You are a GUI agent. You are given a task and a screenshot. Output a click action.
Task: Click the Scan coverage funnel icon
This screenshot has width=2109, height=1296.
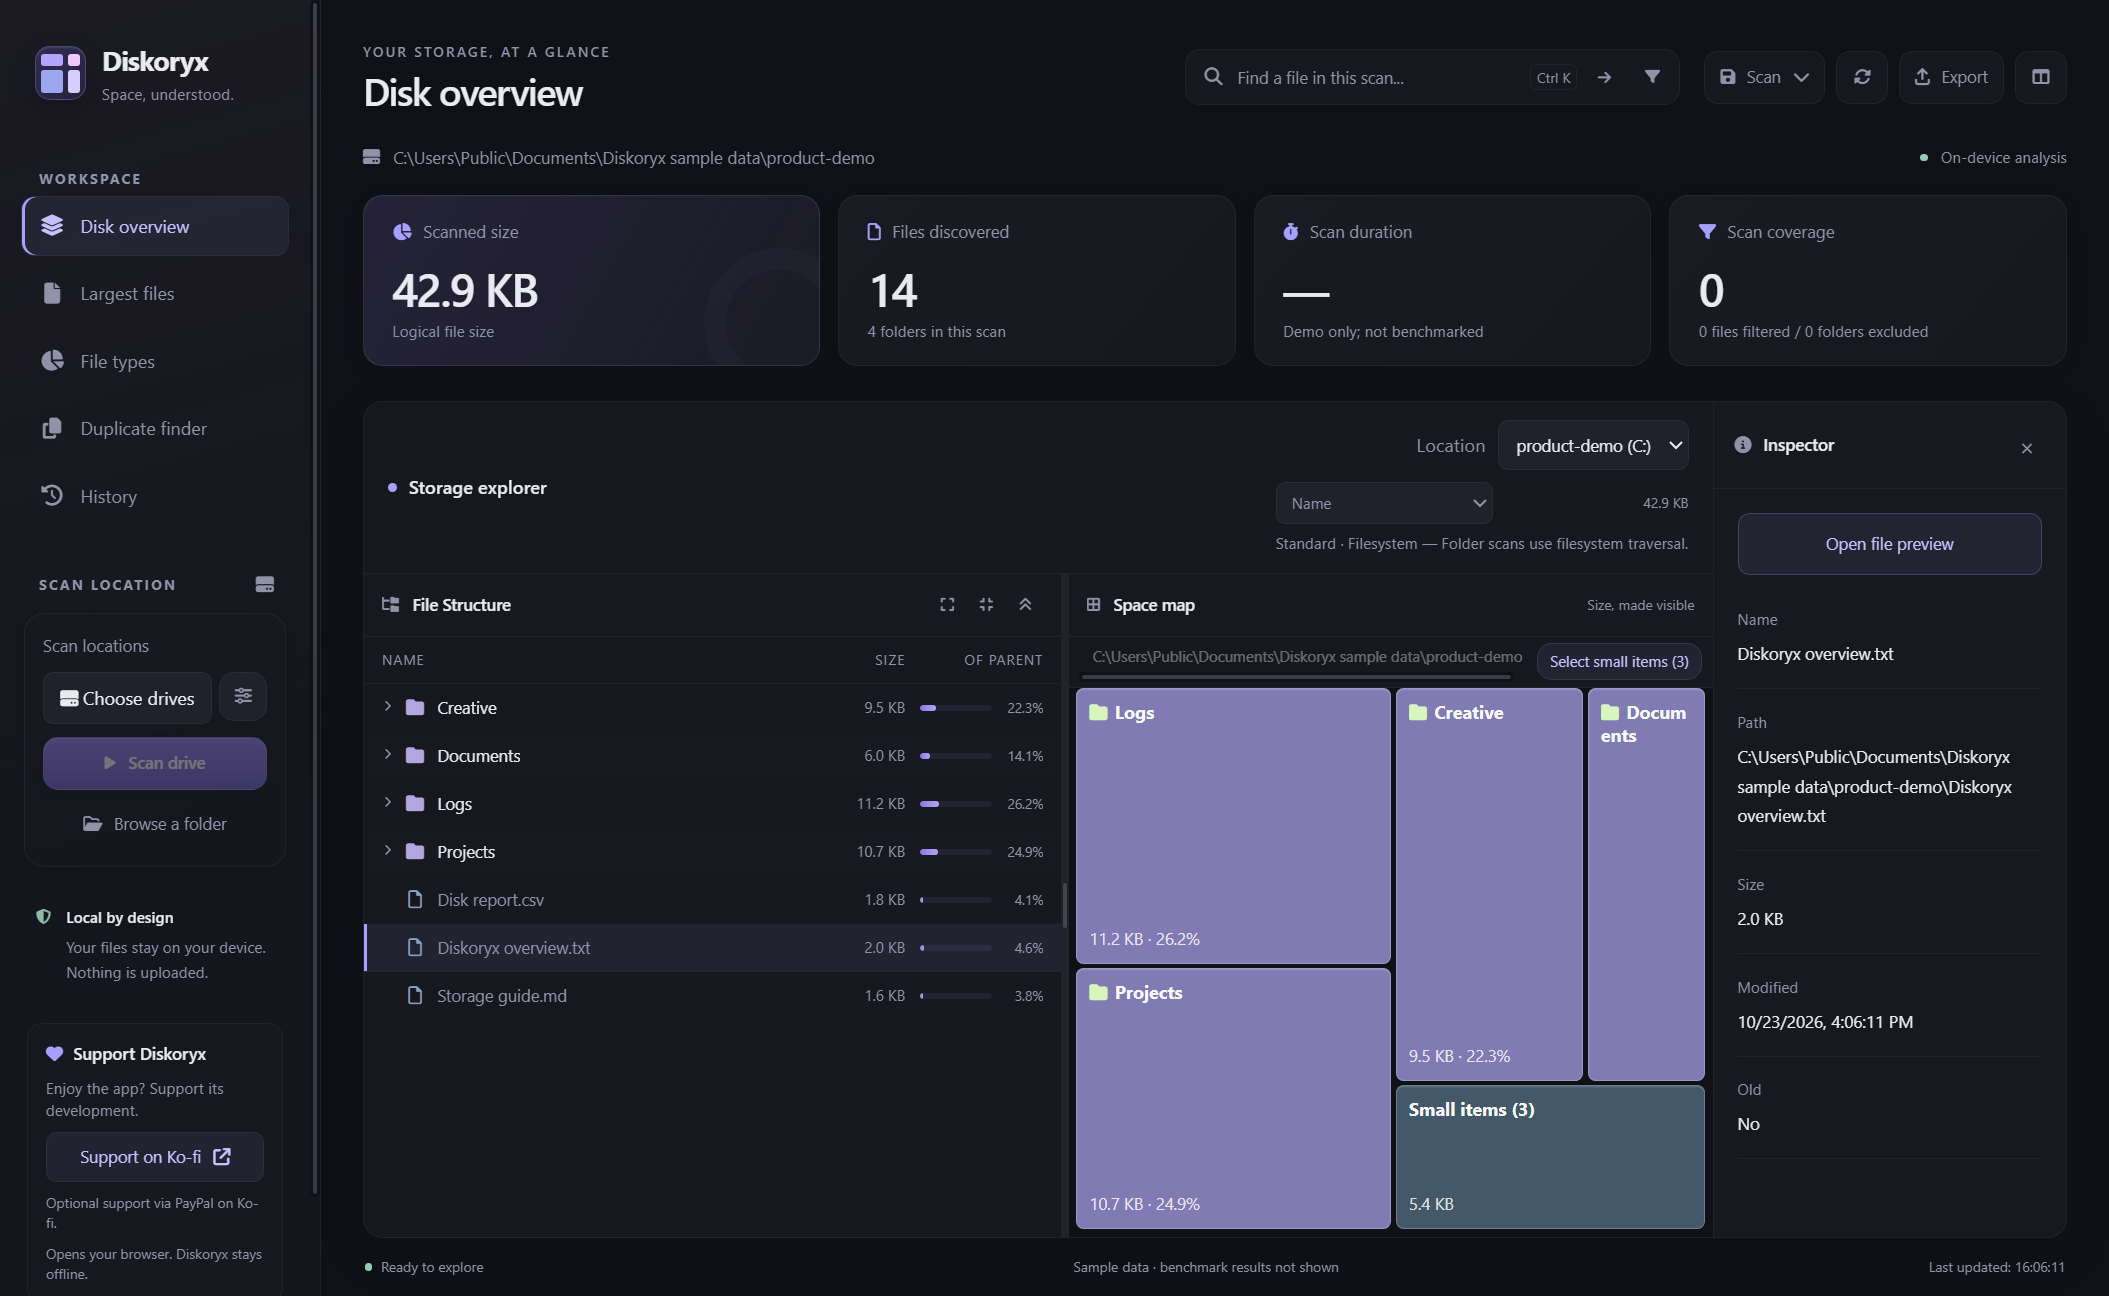1707,231
